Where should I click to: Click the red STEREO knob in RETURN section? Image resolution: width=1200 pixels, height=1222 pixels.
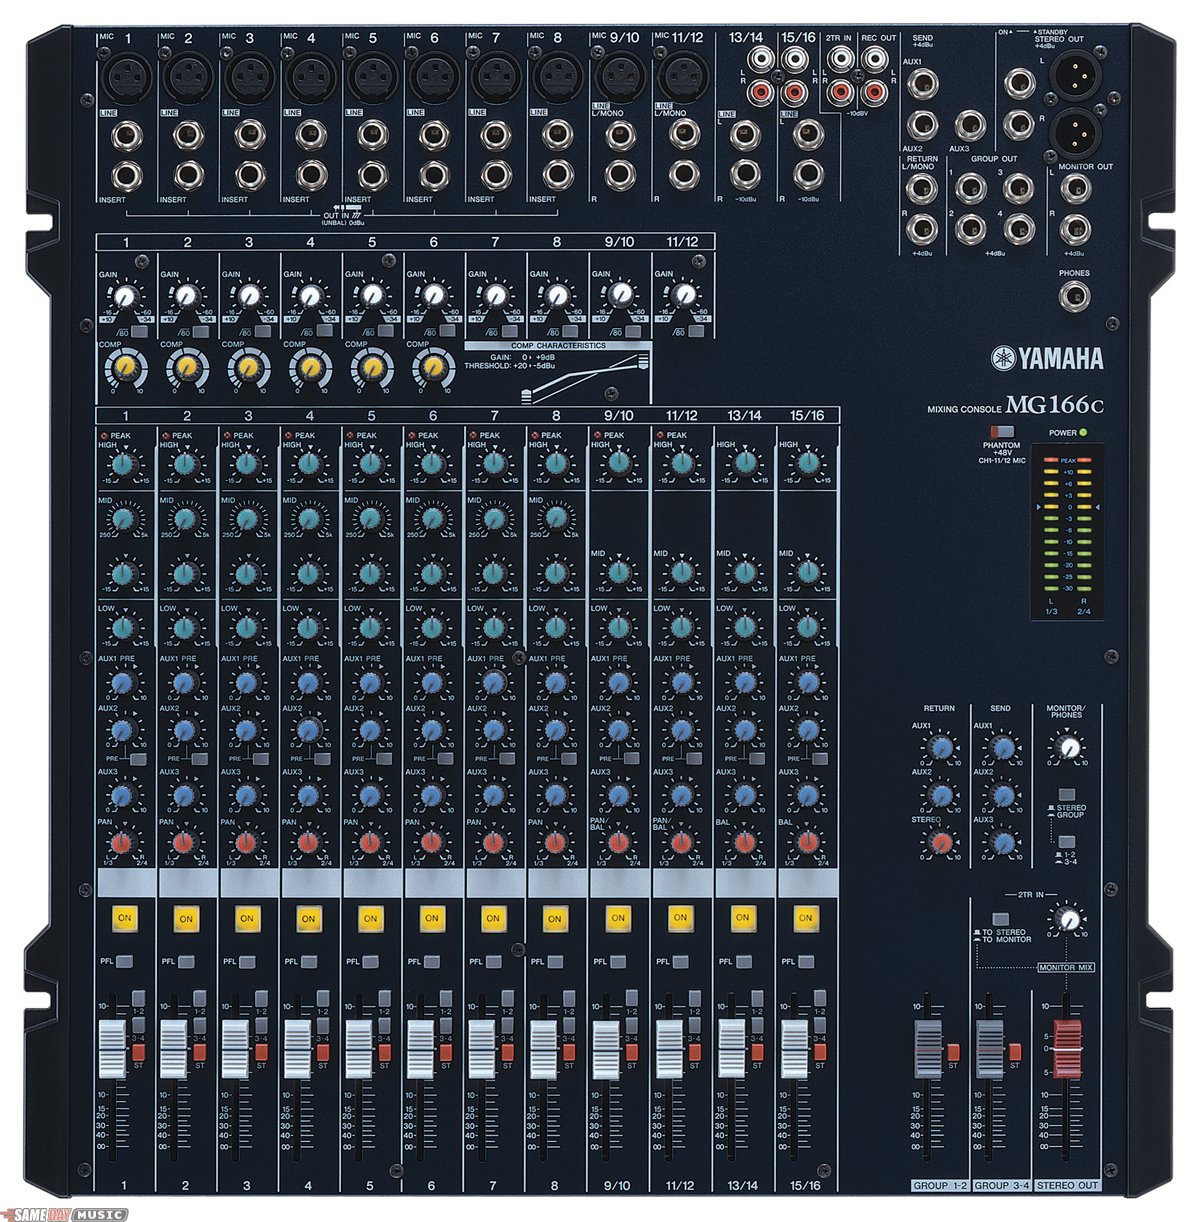click(939, 842)
